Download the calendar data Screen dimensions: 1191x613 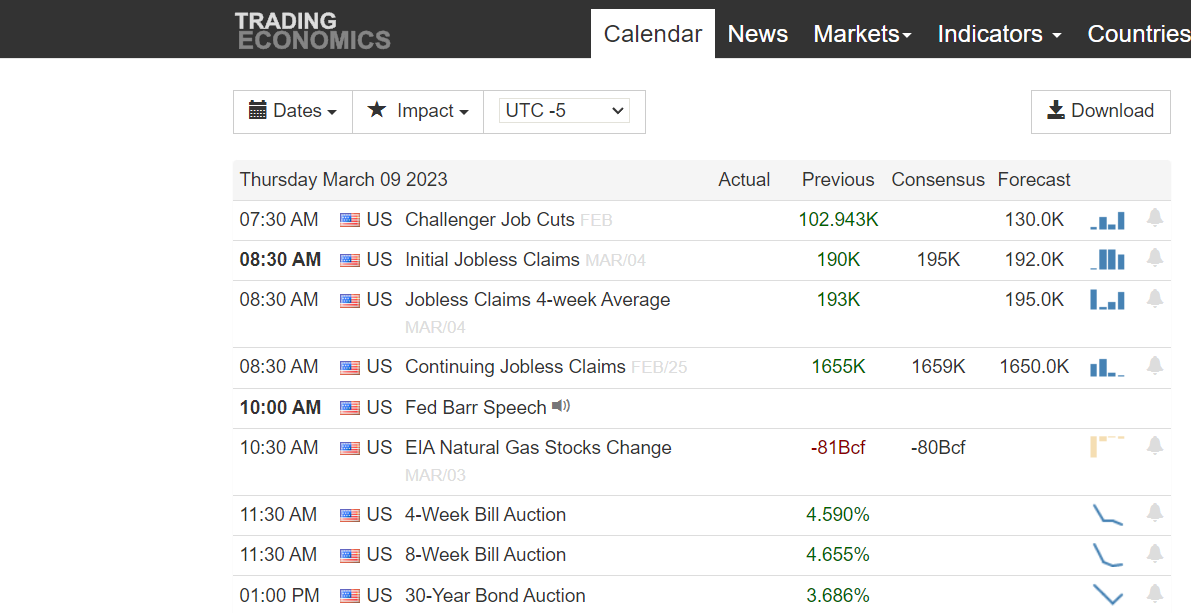[1101, 112]
